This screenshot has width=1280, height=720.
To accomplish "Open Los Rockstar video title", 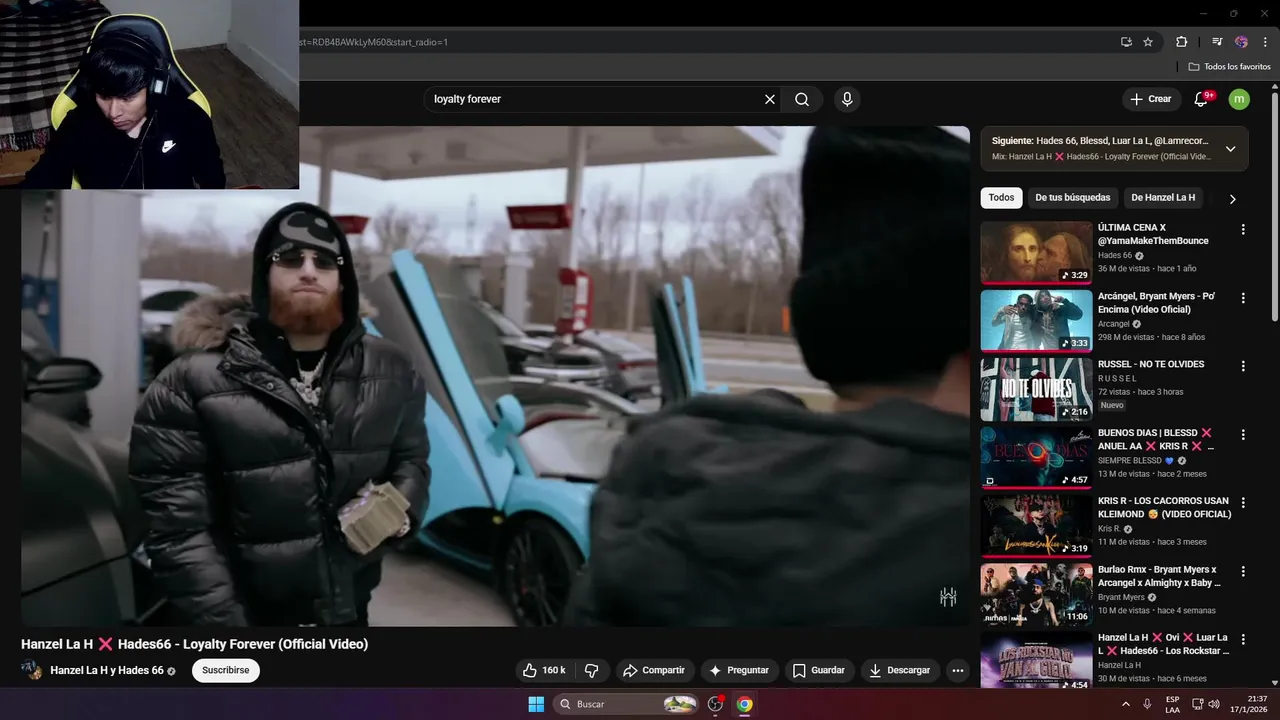I will coord(1163,644).
